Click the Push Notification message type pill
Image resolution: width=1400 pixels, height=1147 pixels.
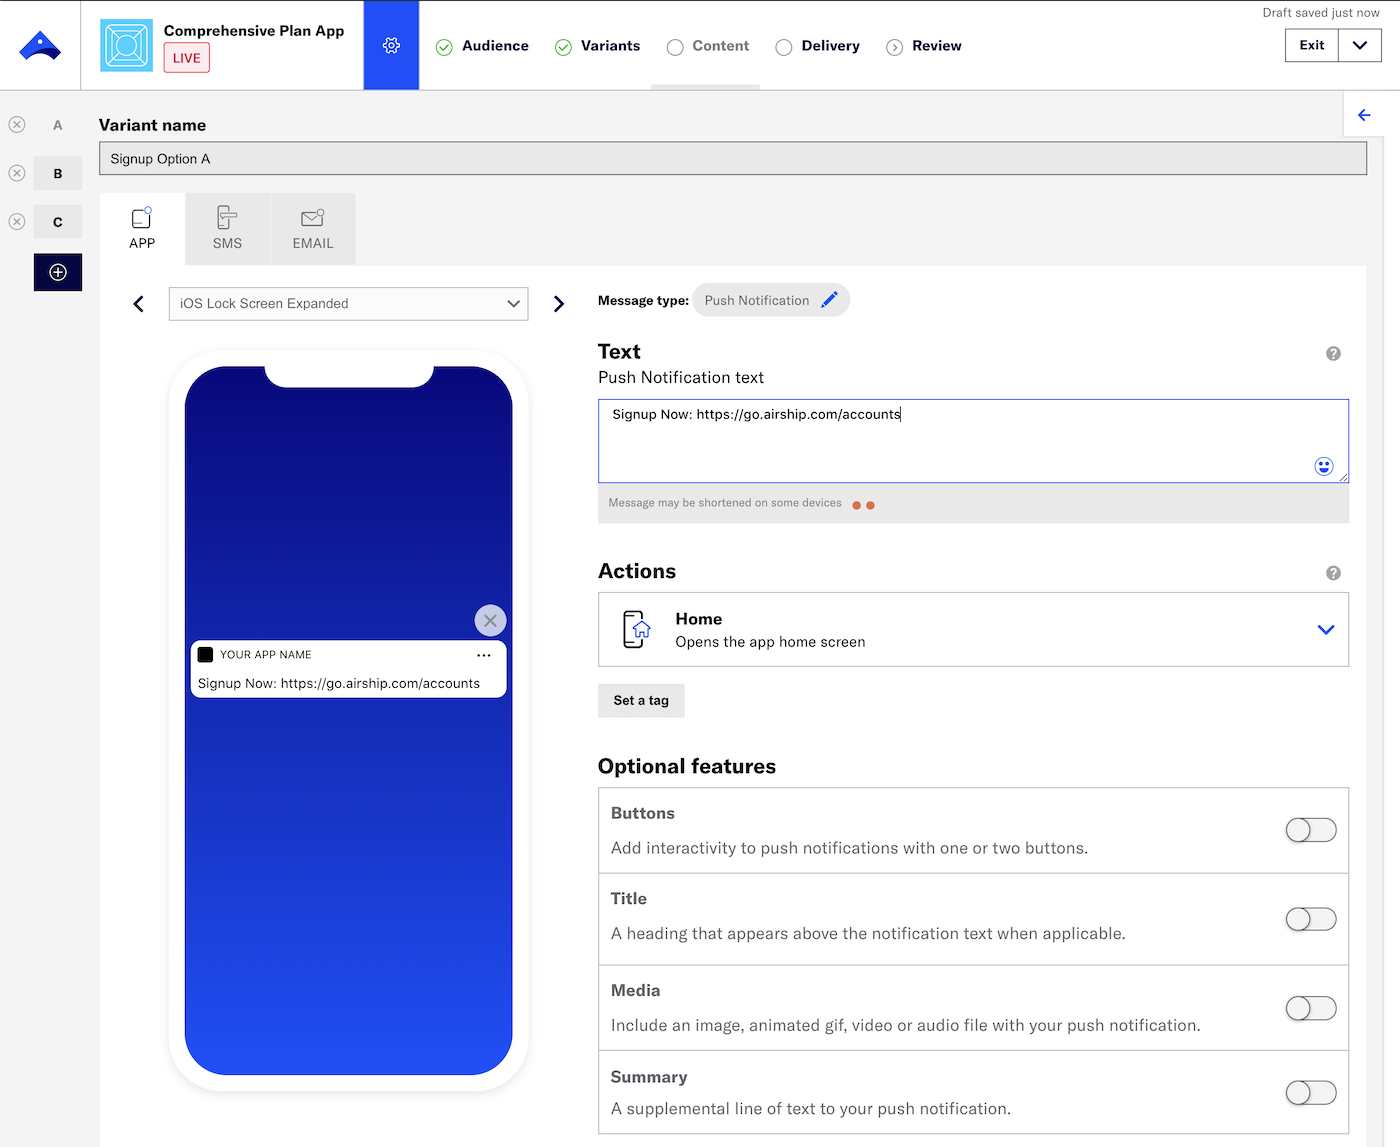tap(771, 300)
